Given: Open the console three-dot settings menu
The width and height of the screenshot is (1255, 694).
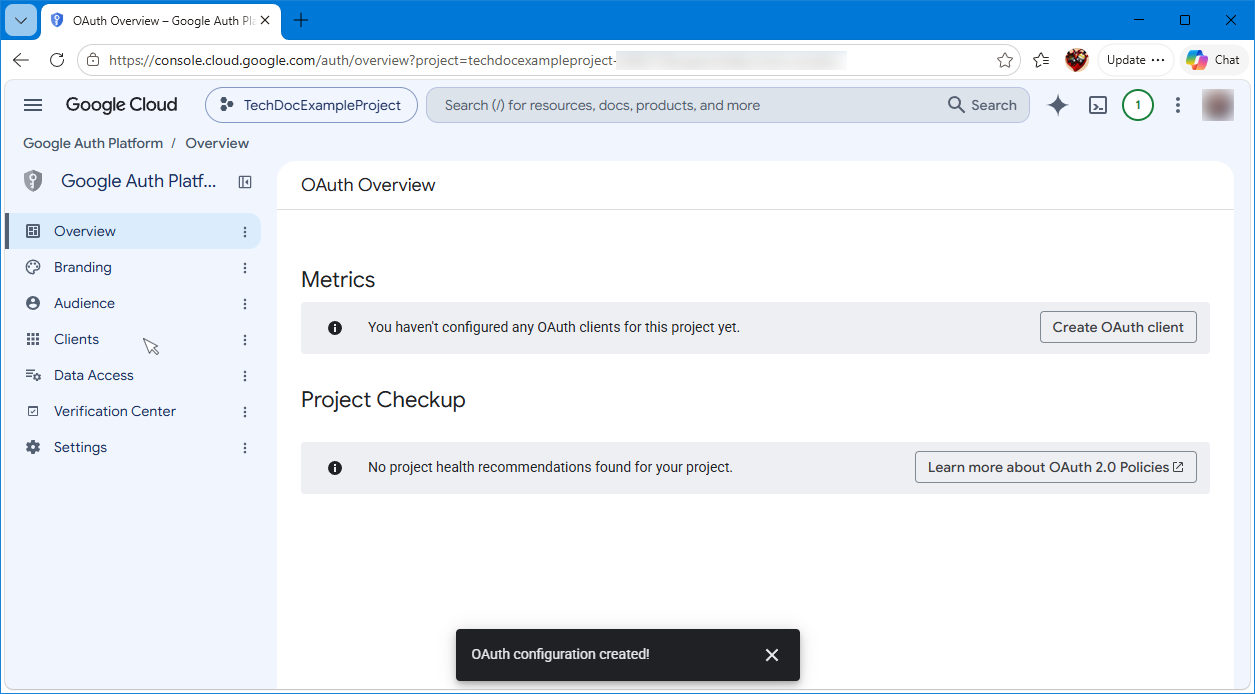Looking at the screenshot, I should pos(1178,105).
